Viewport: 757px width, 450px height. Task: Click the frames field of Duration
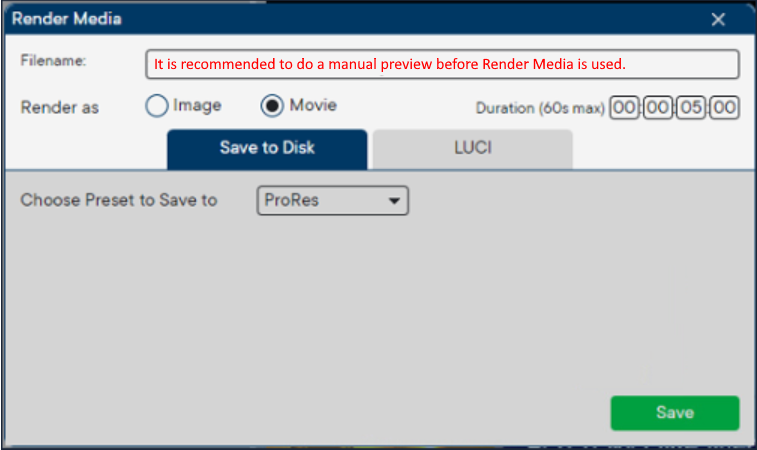(x=724, y=107)
